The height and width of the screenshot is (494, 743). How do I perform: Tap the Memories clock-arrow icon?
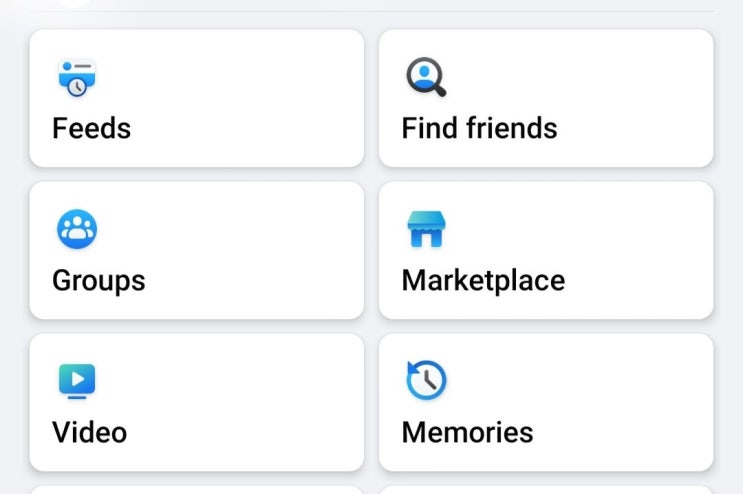426,381
